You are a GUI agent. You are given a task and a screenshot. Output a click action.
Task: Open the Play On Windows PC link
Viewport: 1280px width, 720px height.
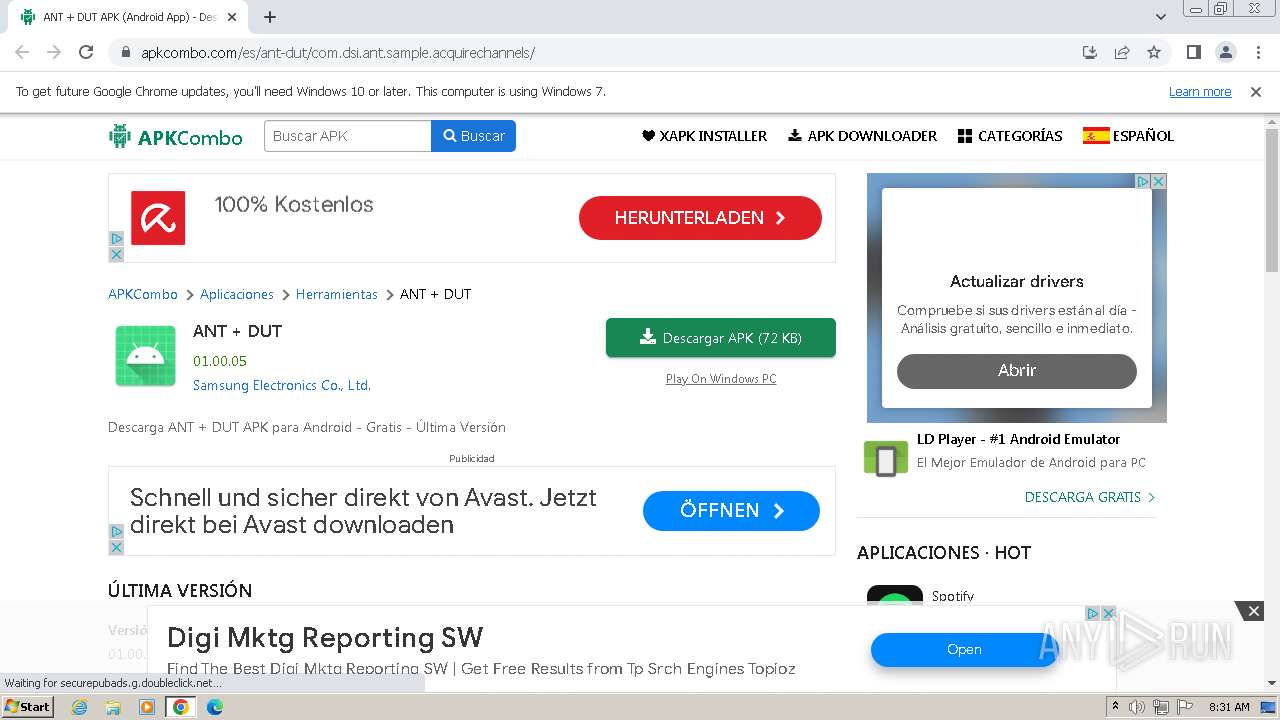[x=721, y=379]
